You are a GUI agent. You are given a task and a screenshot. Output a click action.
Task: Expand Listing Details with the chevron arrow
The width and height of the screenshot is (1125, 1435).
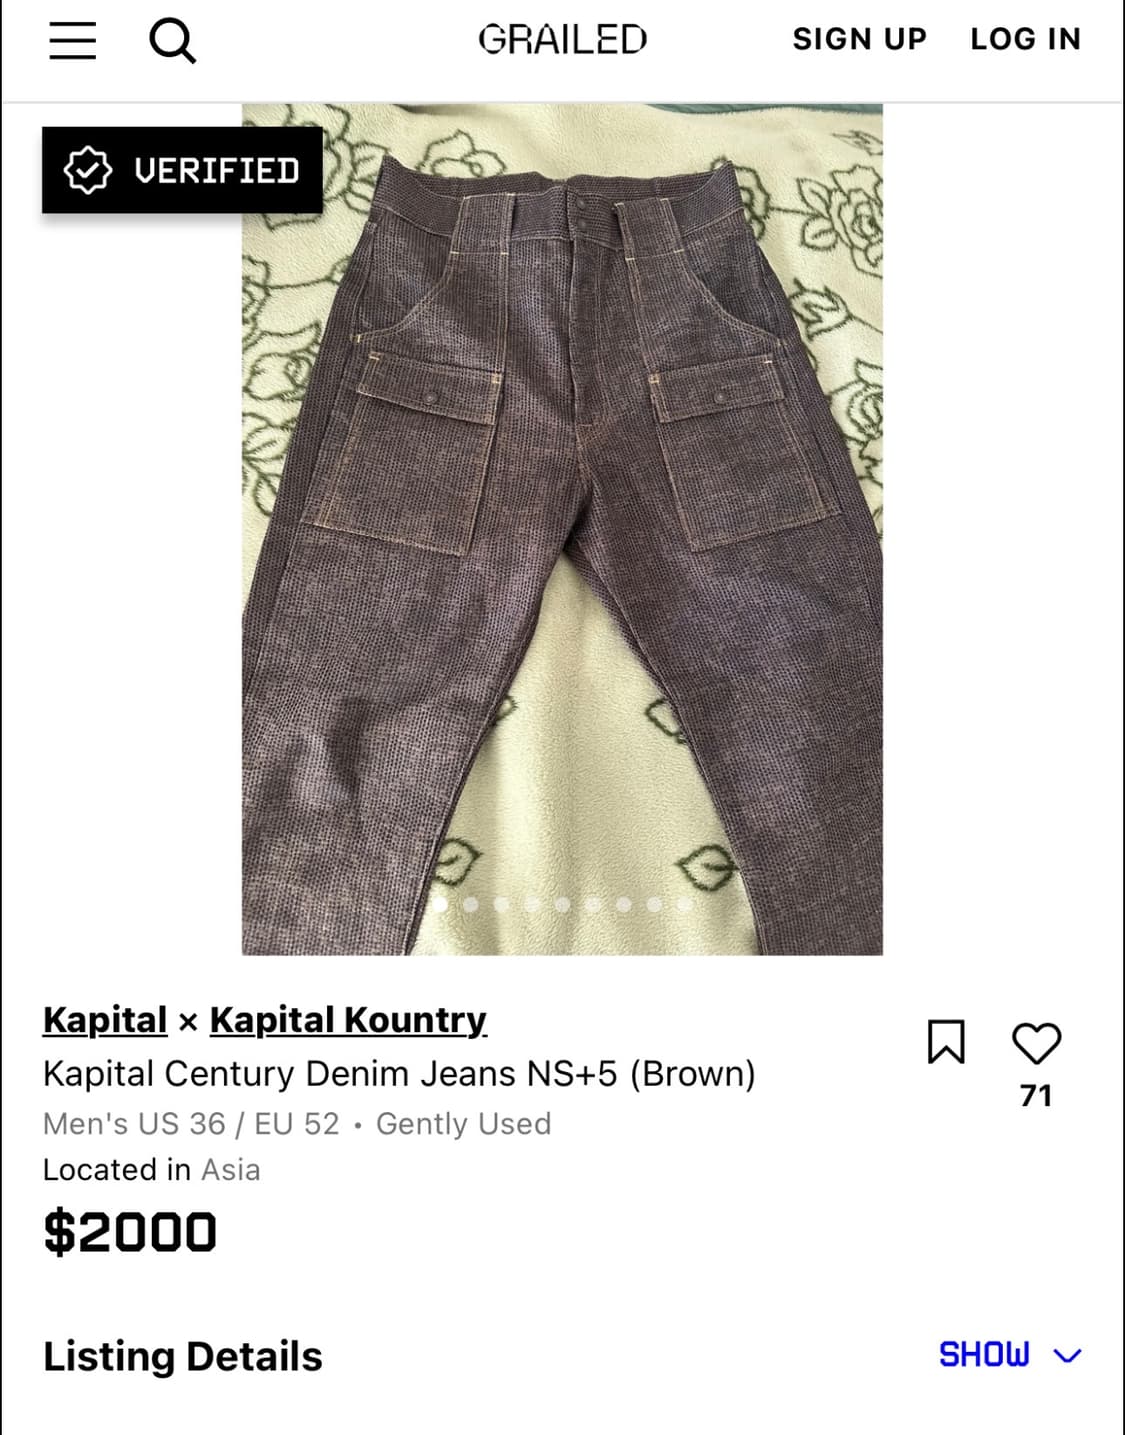tap(1068, 1355)
